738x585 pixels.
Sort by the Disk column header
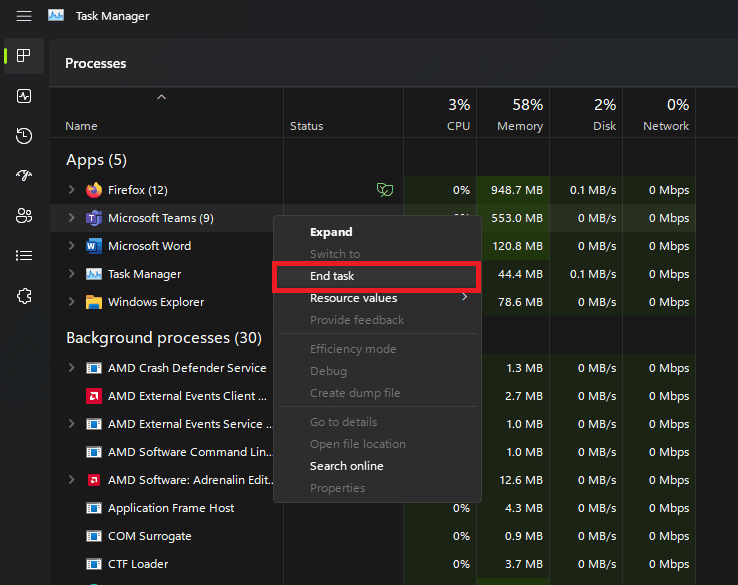click(586, 114)
